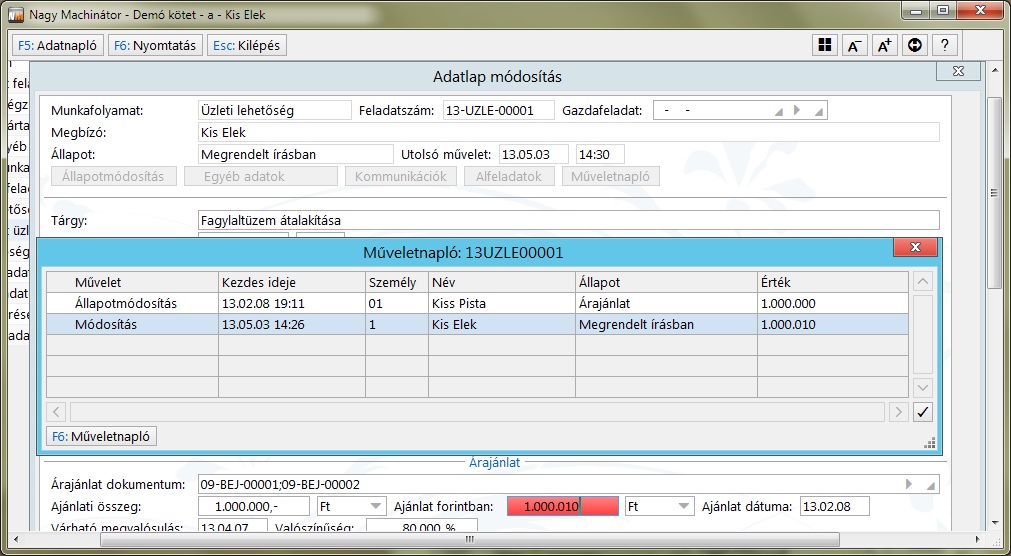This screenshot has height=556, width=1011.
Task: Open the Ajánlati összeg currency dropdown
Action: pyautogui.click(x=376, y=506)
